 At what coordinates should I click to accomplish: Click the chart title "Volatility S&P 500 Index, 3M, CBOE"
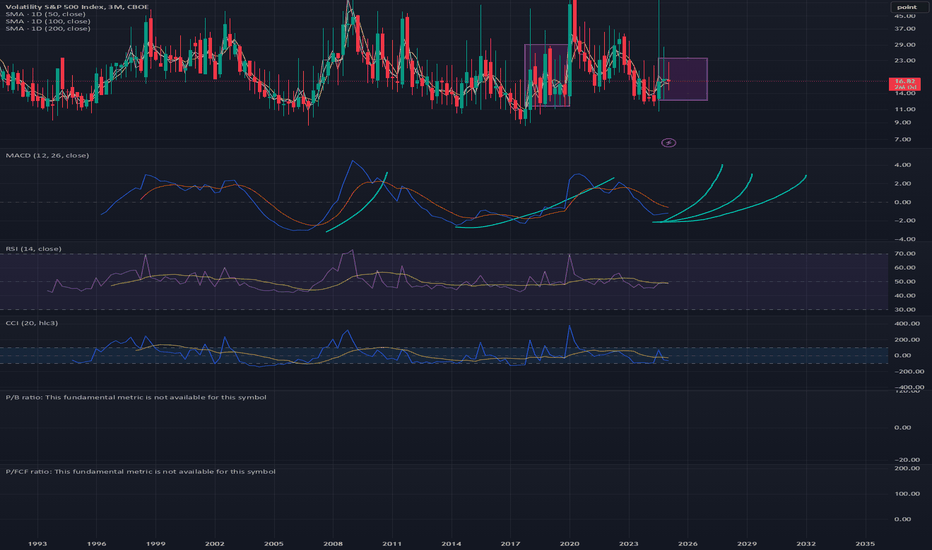click(x=77, y=7)
